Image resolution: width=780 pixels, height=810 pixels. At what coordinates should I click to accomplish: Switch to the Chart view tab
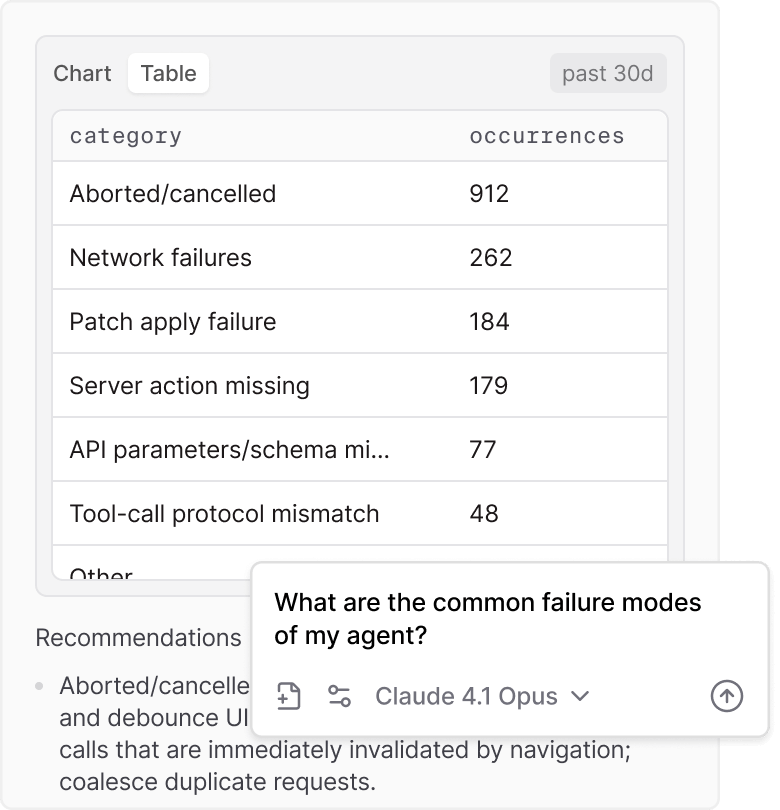coord(82,74)
